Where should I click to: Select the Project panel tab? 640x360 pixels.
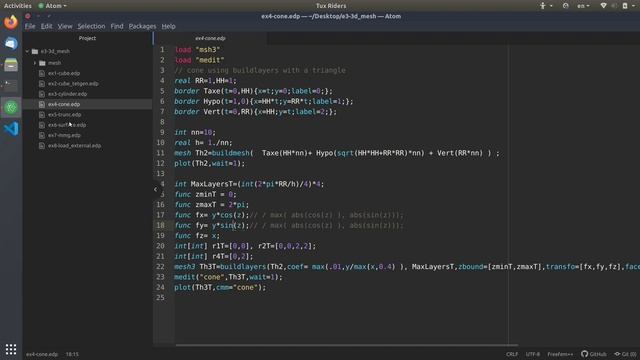click(87, 38)
